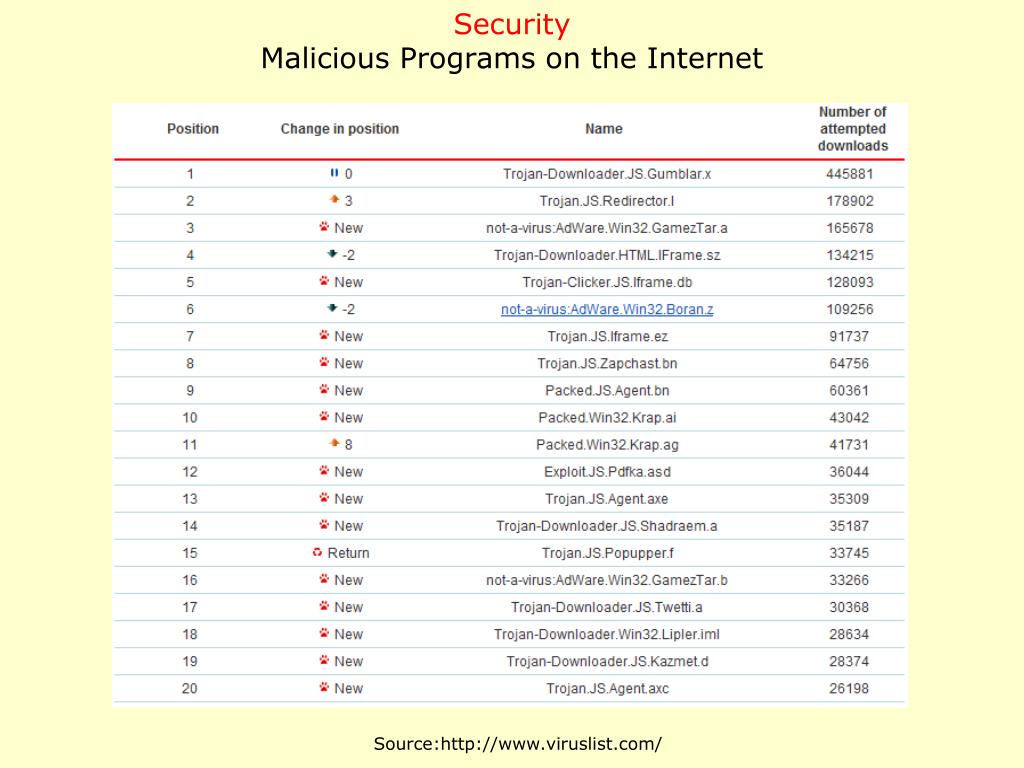This screenshot has width=1024, height=768.
Task: Click the orange up arrow beside Trojan.JS.Redirector.l
Action: [x=334, y=199]
